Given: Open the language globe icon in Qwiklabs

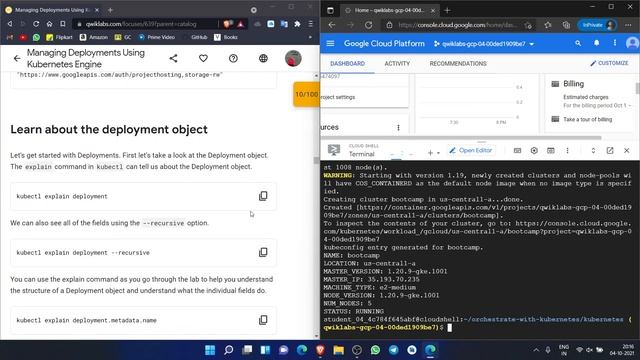Looking at the screenshot, I should tap(263, 58).
